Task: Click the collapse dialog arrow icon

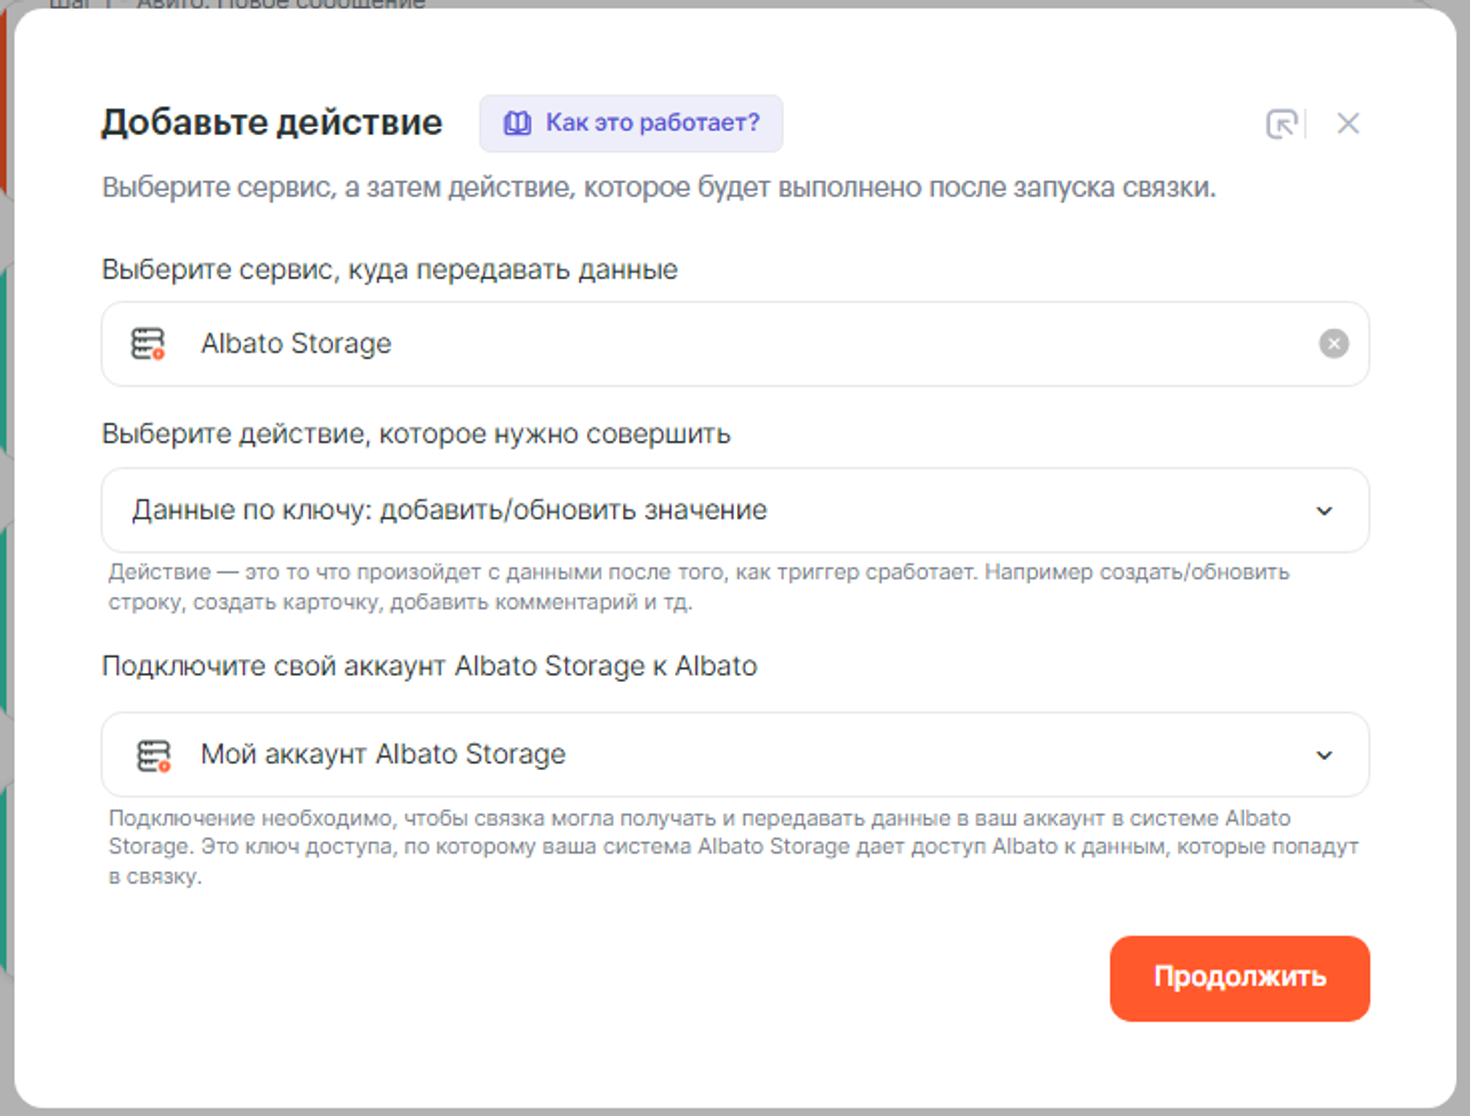Action: coord(1281,124)
